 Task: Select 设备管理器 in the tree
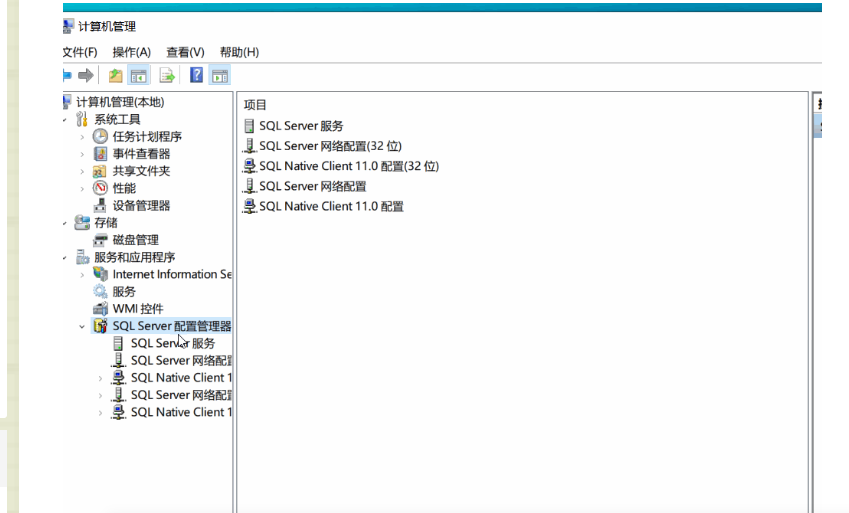(x=141, y=205)
